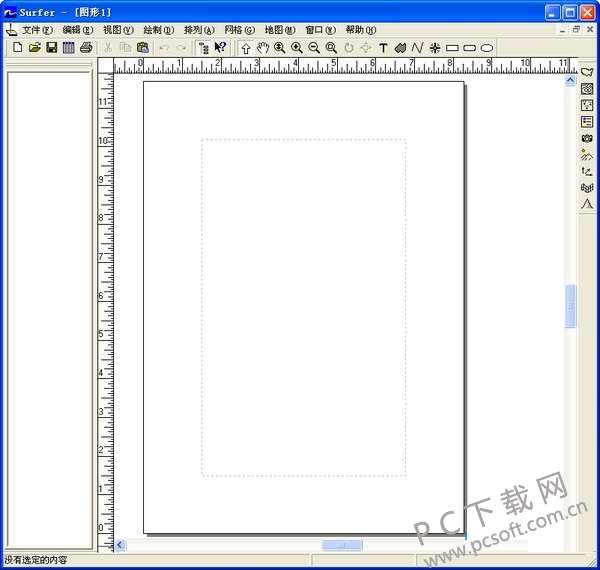Open the 帮助(H) menu
Image resolution: width=600 pixels, height=570 pixels.
pyautogui.click(x=361, y=30)
